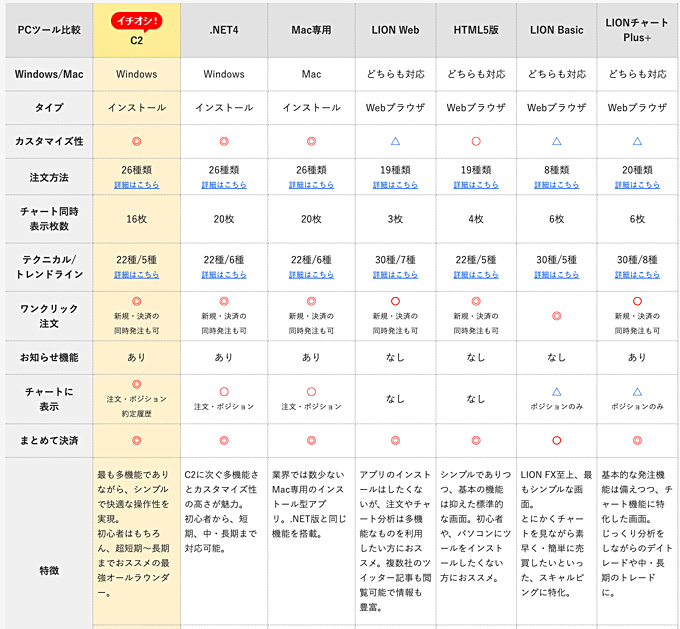This screenshot has width=680, height=629.
Task: Select the .NET4 column header
Action: click(224, 30)
